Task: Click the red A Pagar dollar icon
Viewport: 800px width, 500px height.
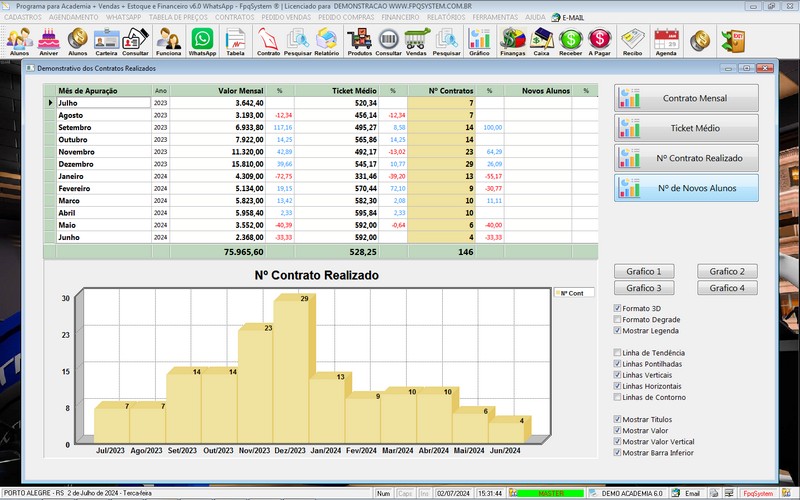Action: [599, 41]
